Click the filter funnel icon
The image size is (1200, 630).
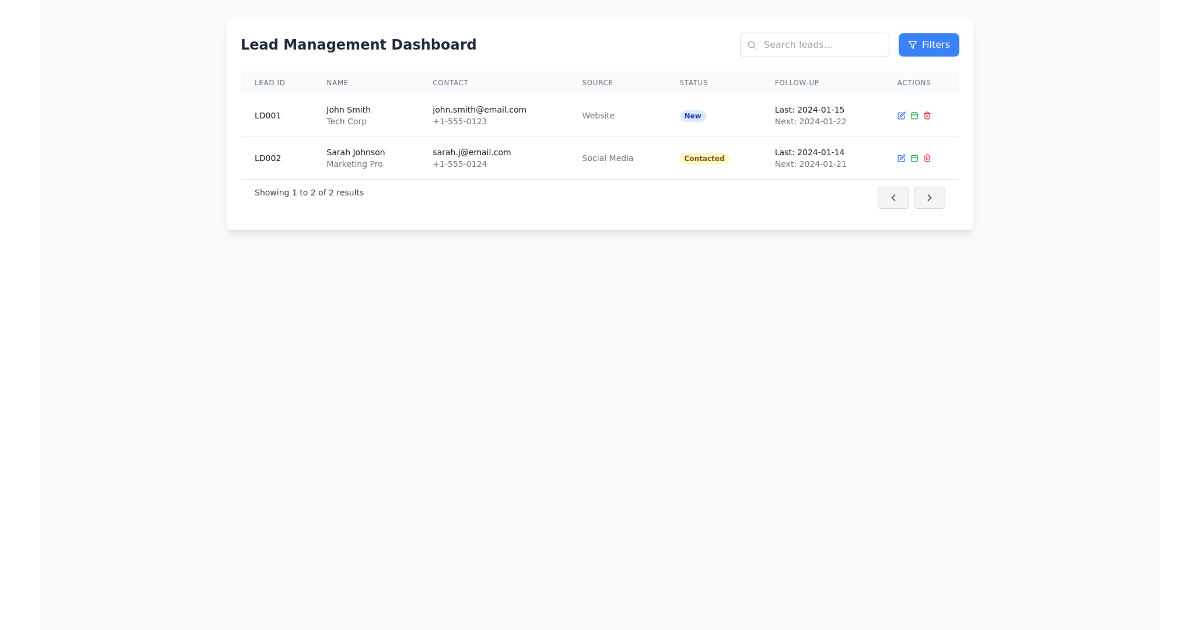(x=913, y=44)
